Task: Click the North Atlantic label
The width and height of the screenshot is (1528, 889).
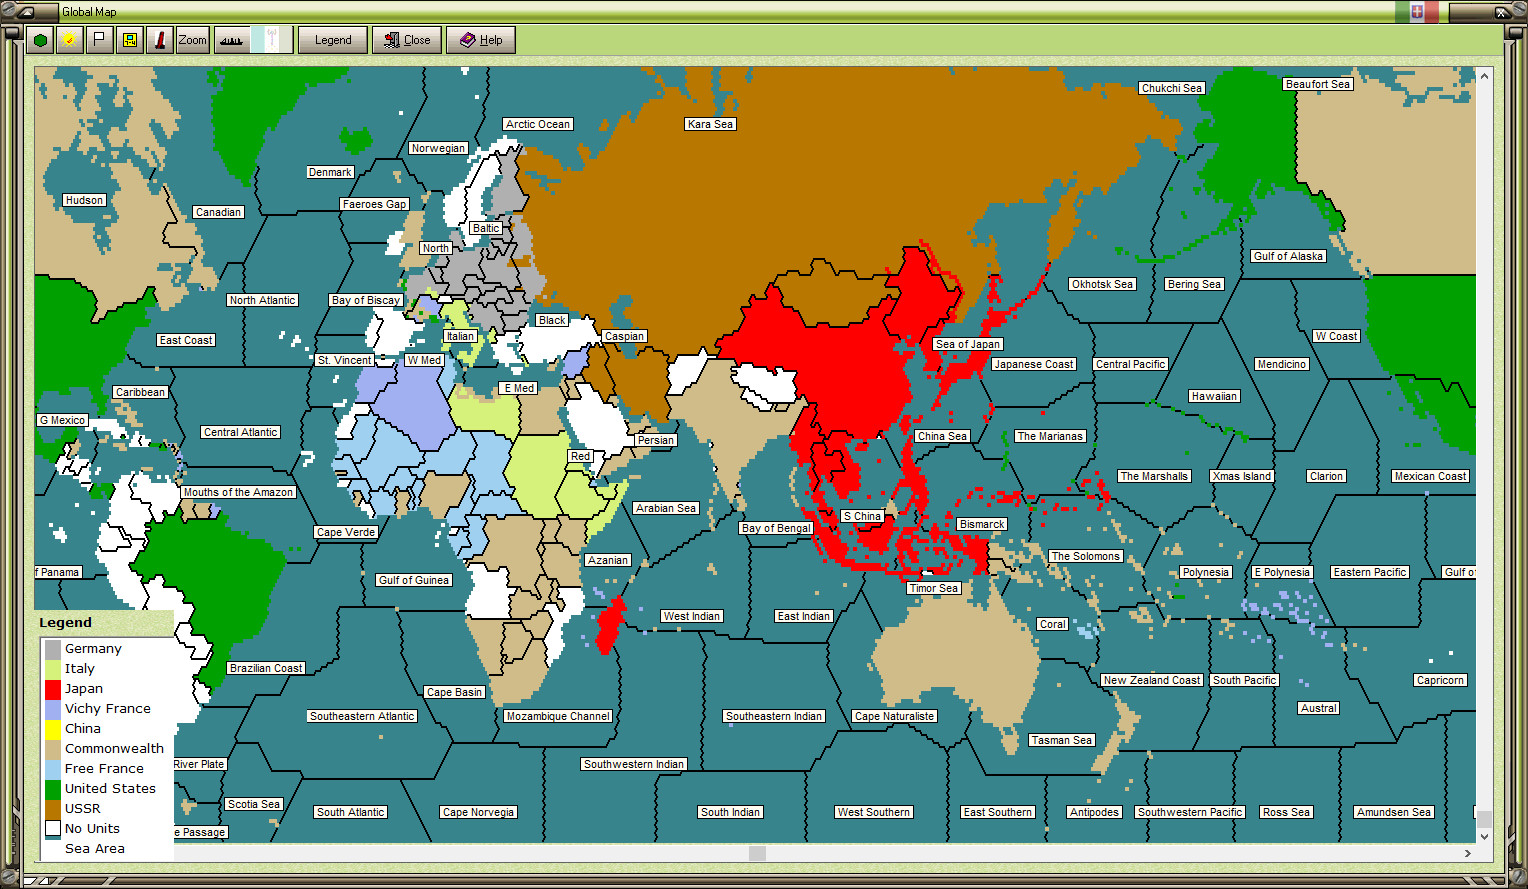Action: click(x=262, y=300)
